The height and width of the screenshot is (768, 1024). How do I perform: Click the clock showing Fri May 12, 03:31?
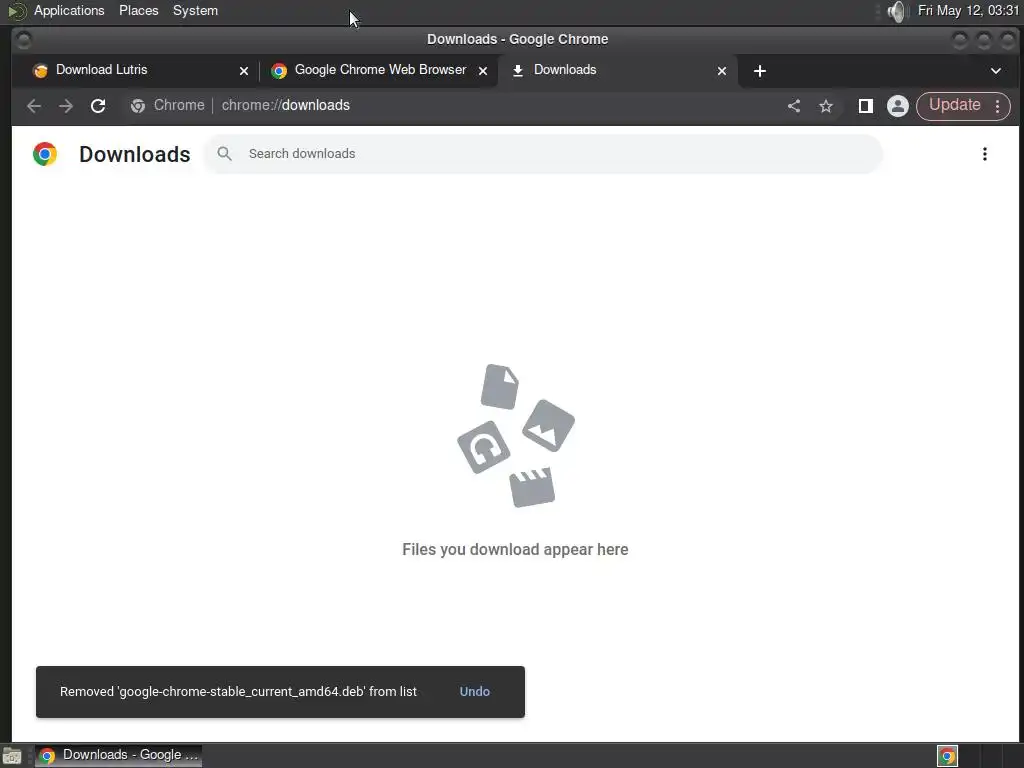(968, 10)
